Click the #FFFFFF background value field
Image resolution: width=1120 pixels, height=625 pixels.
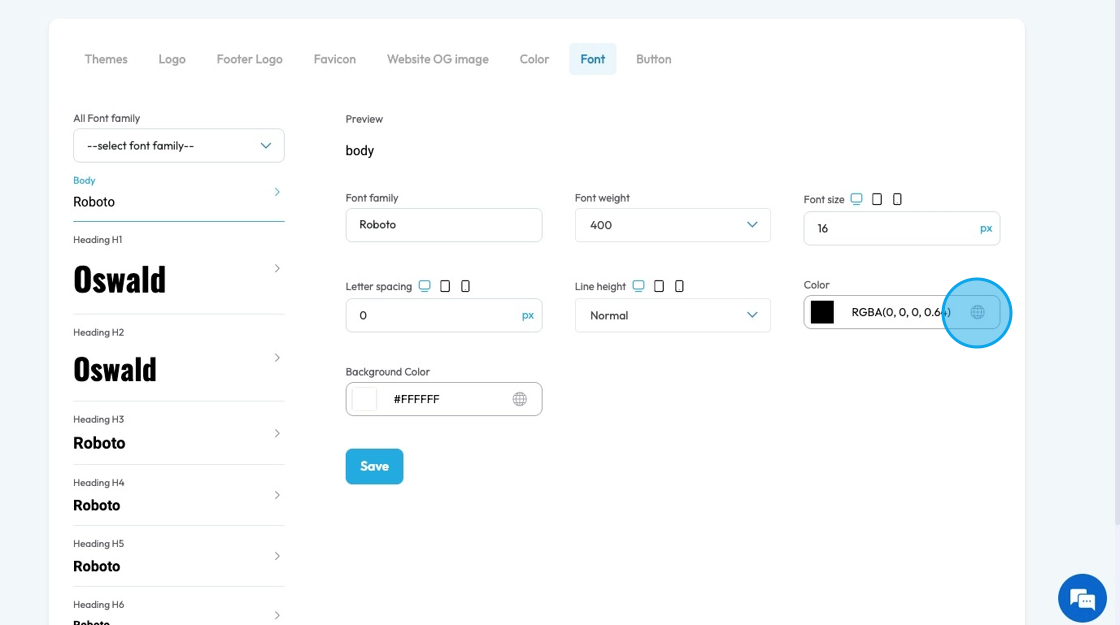tap(446, 399)
